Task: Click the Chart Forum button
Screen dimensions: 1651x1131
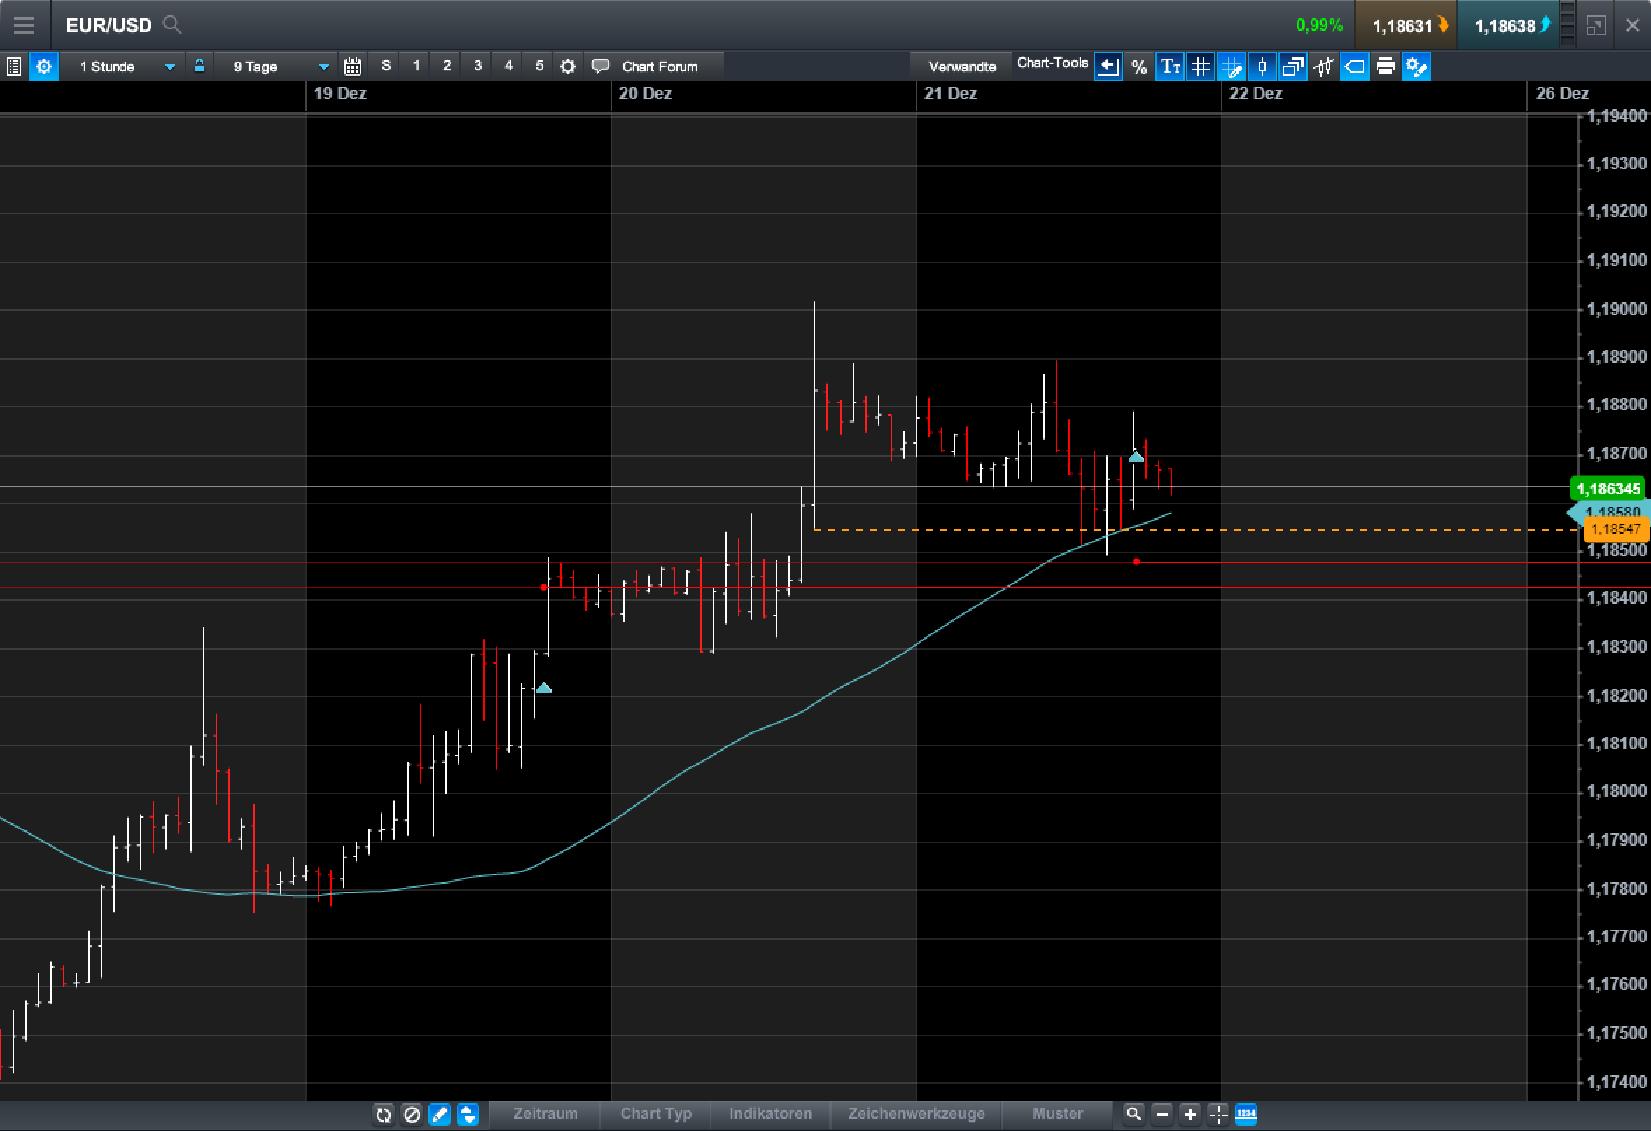Action: tap(660, 66)
